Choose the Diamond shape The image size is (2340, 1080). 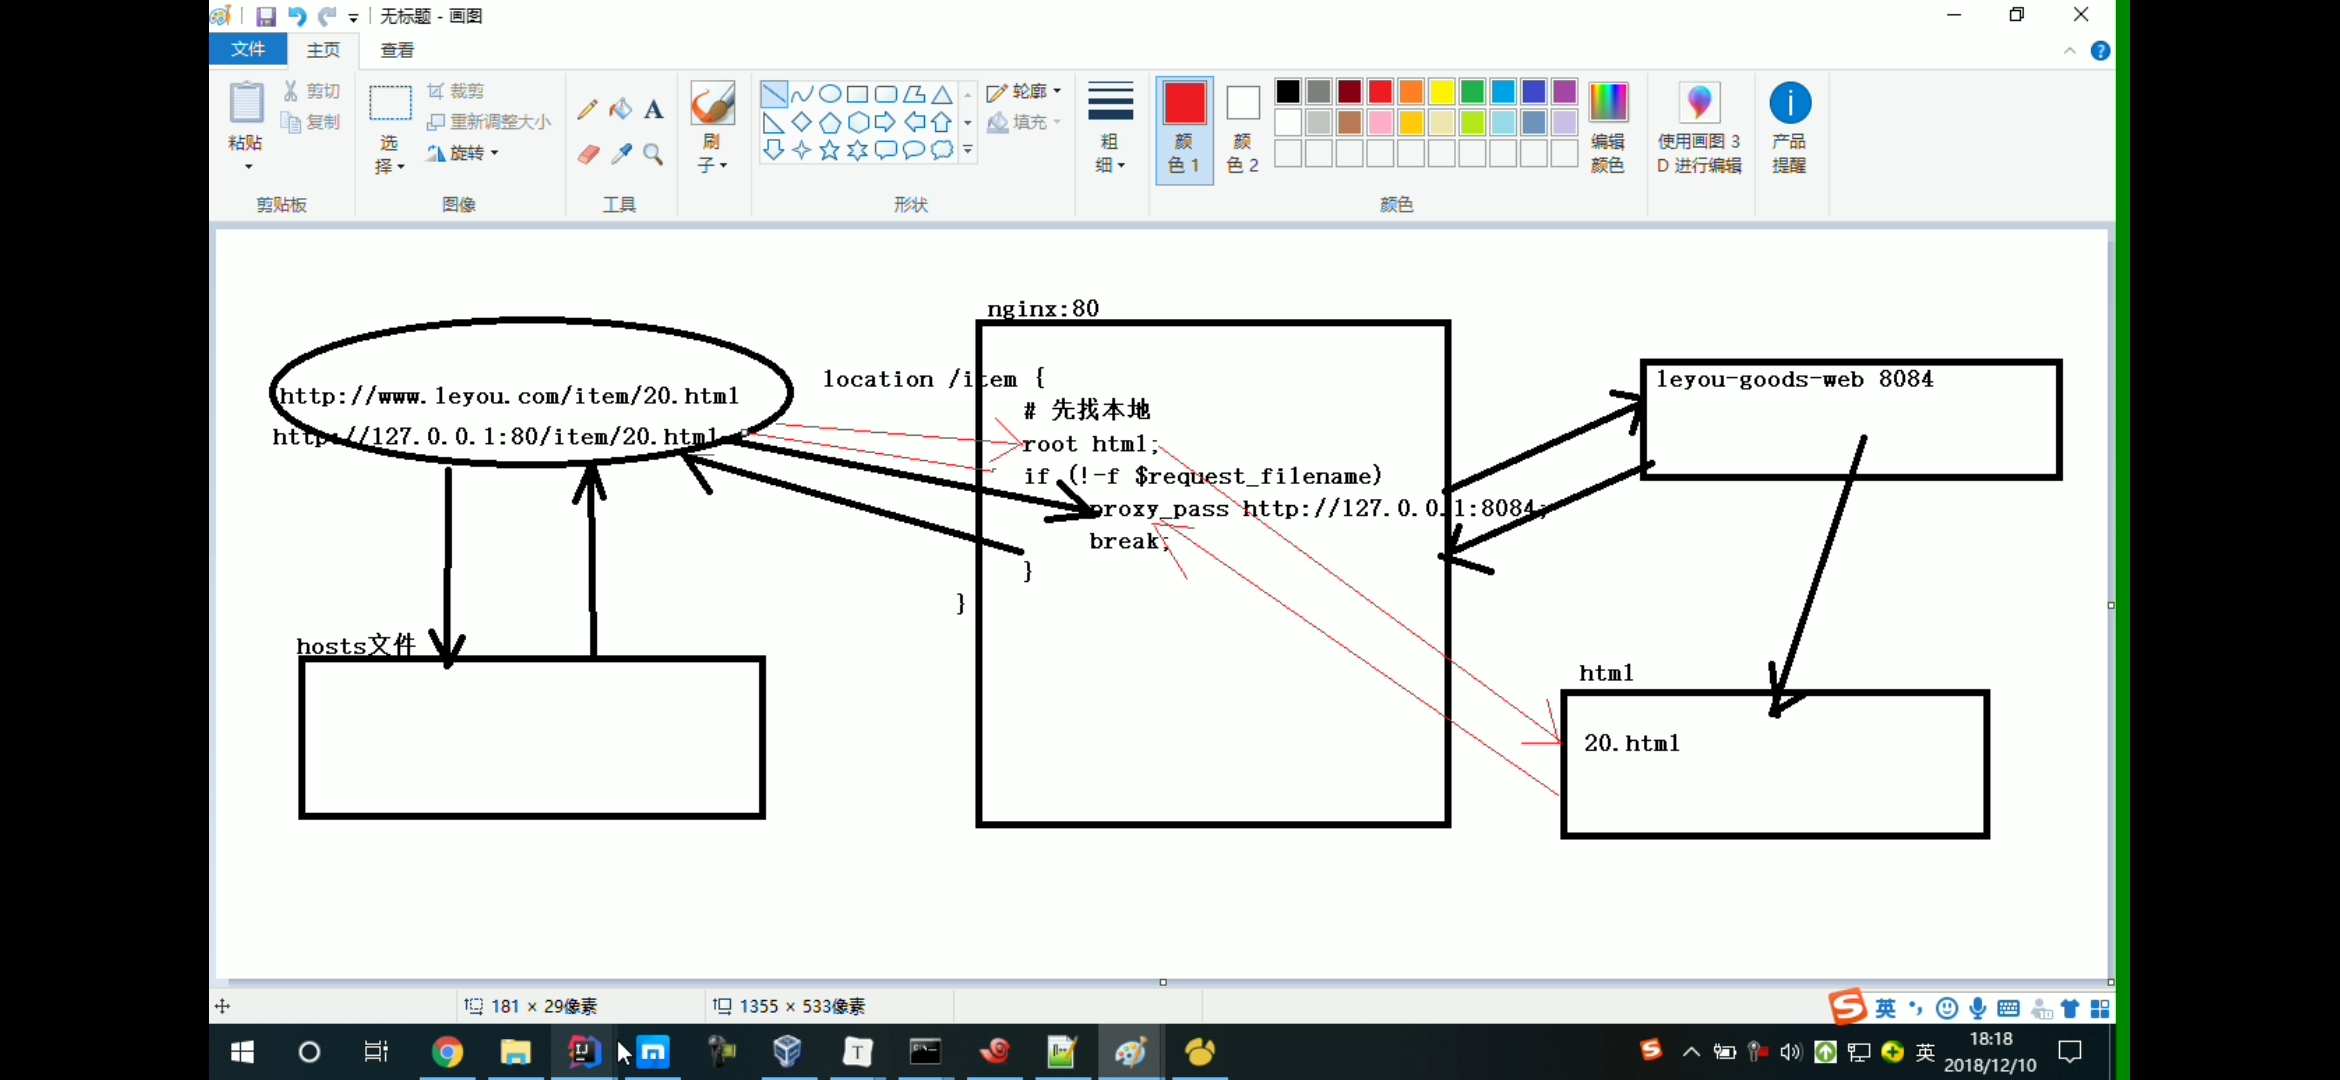coord(802,122)
